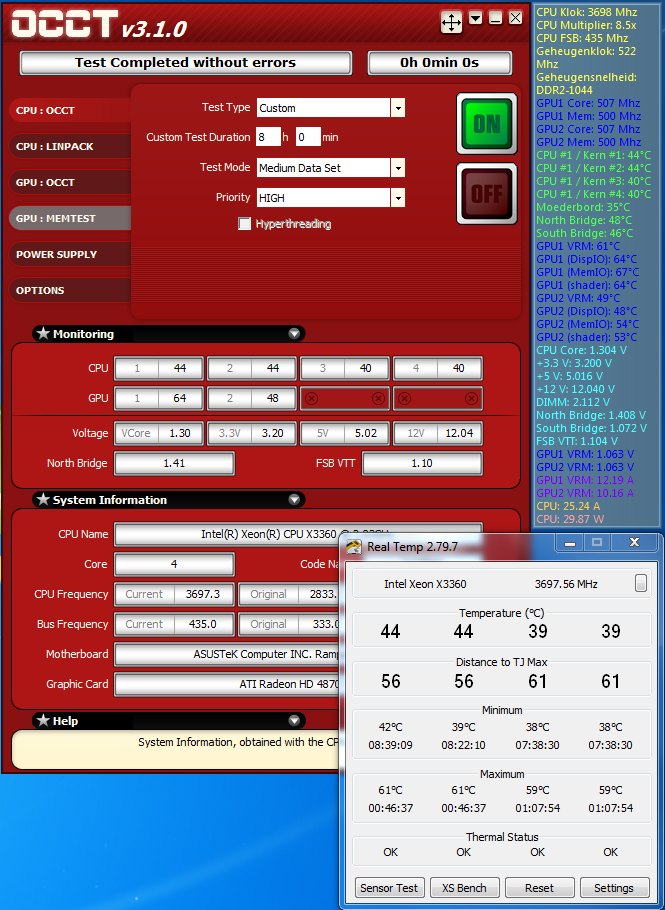Click the 3.3V voltage reading box

(x=252, y=433)
